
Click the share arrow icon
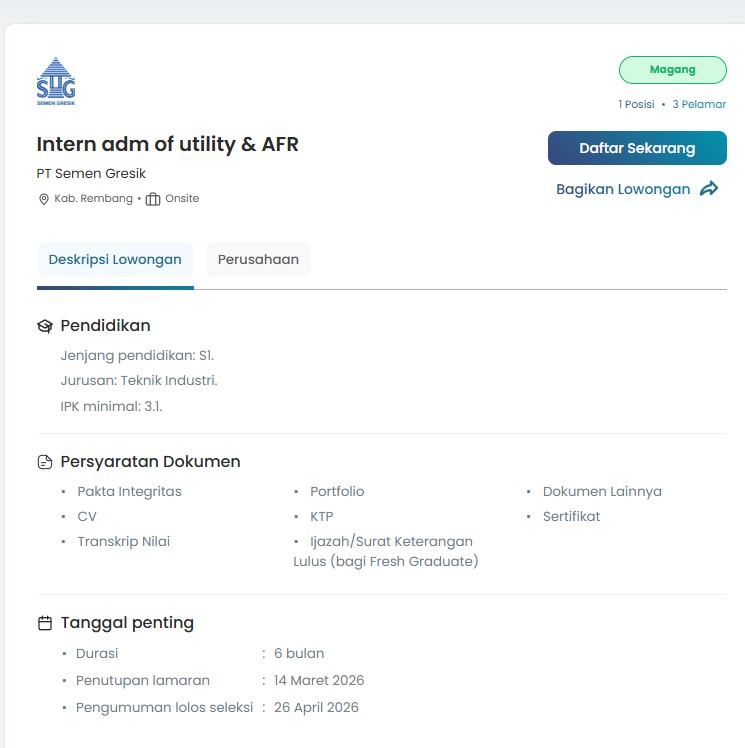[x=709, y=188]
